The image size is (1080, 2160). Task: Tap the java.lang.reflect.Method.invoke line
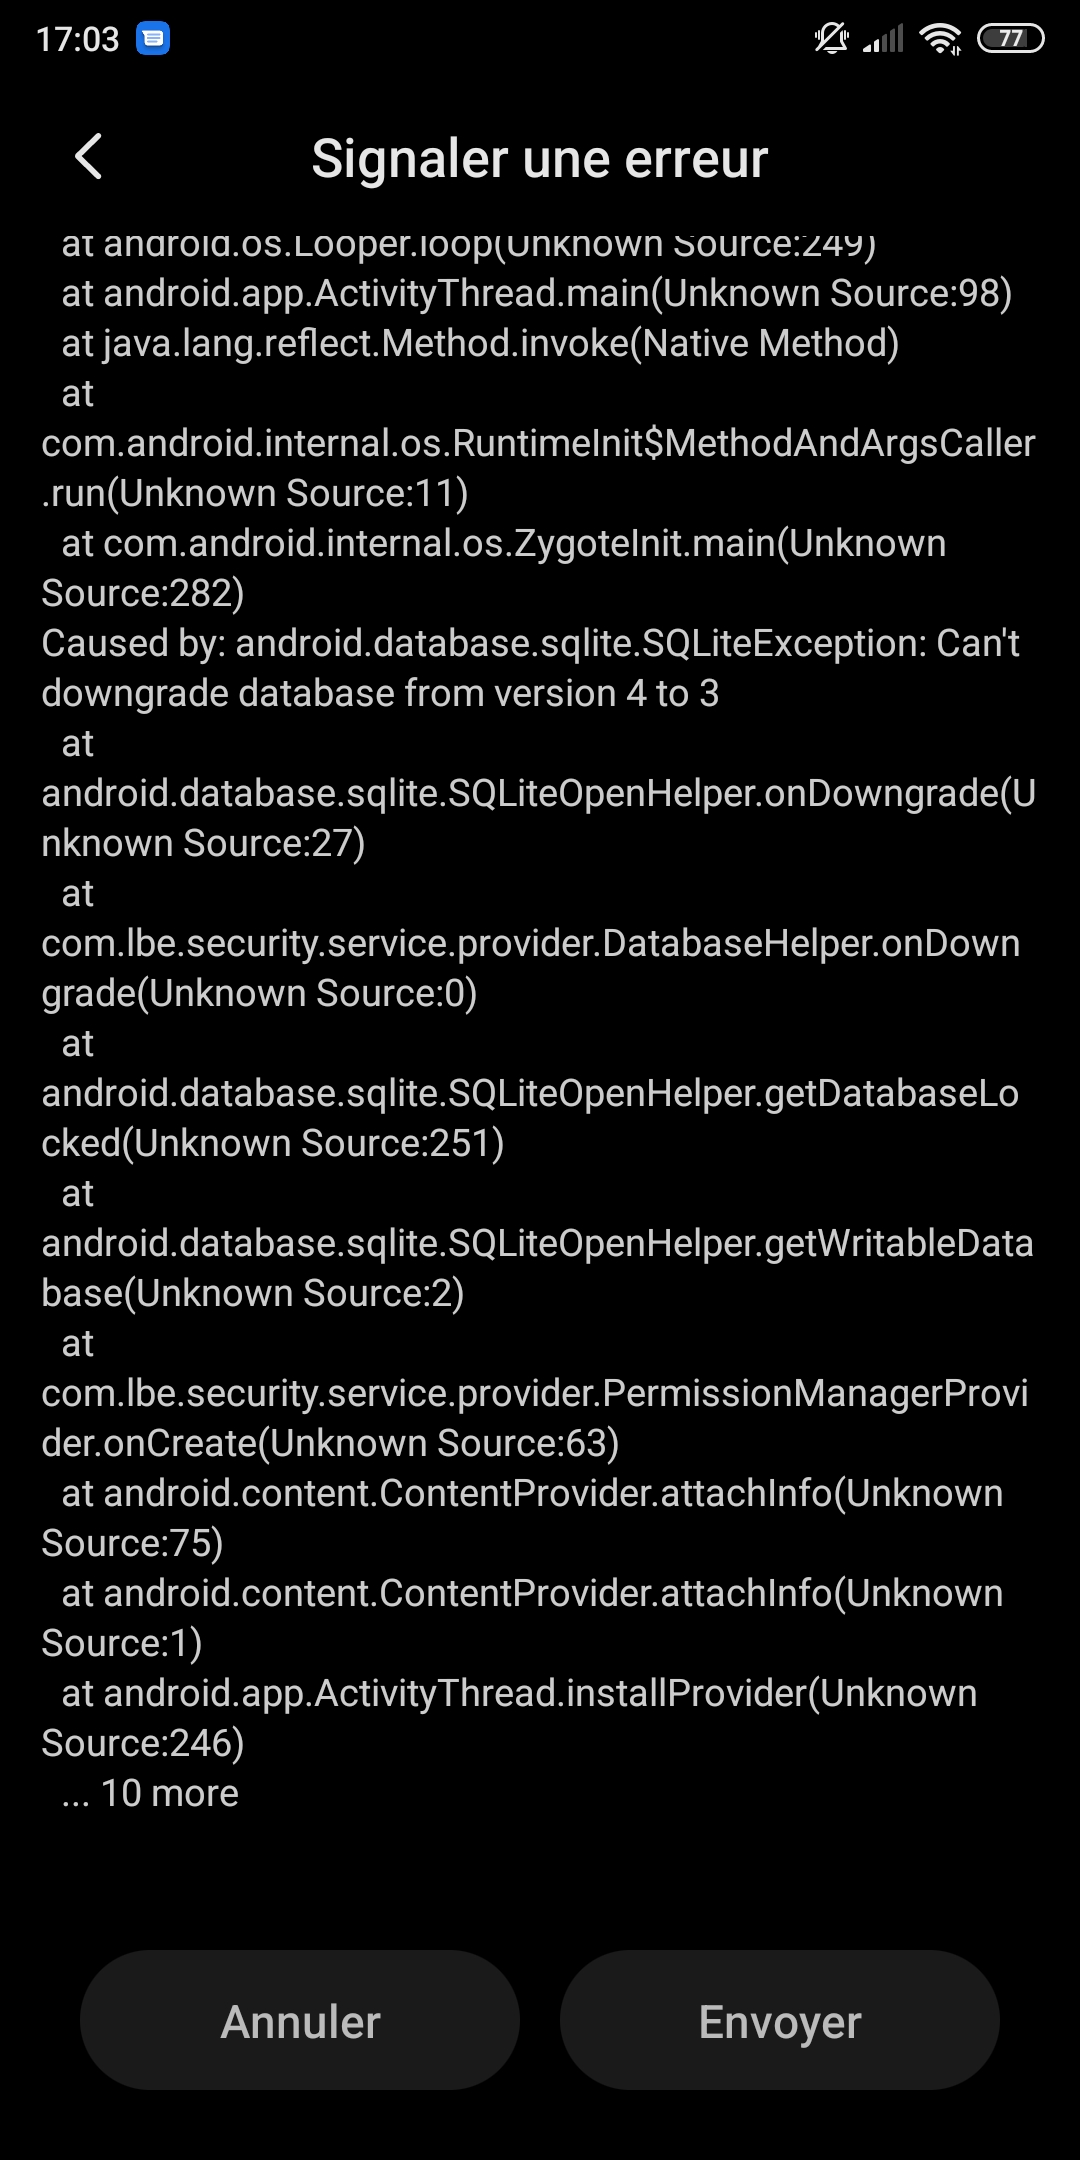pos(480,343)
